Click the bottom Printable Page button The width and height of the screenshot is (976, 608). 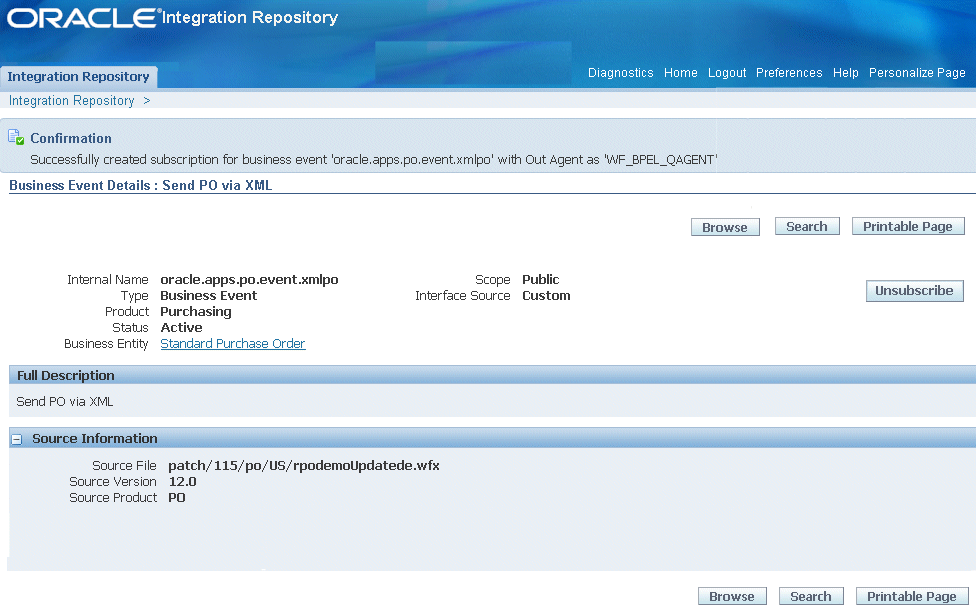[912, 596]
